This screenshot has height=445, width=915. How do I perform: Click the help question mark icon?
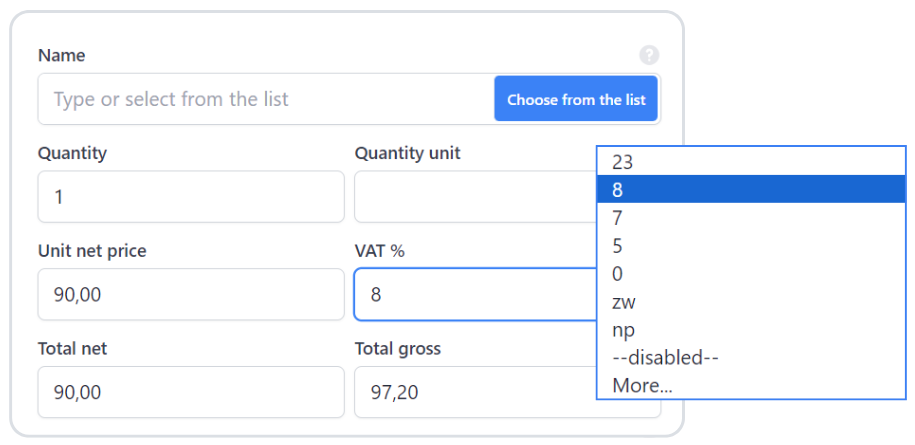[x=649, y=55]
